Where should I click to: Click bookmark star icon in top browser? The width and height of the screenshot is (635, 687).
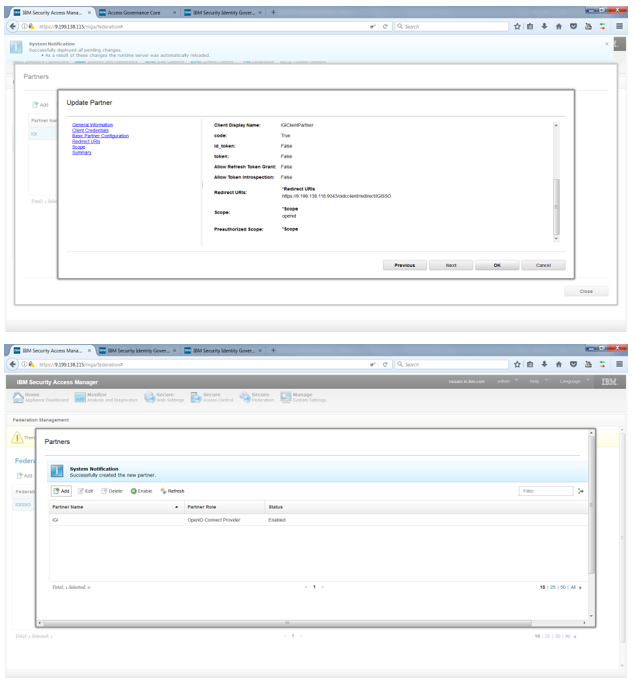[x=517, y=26]
